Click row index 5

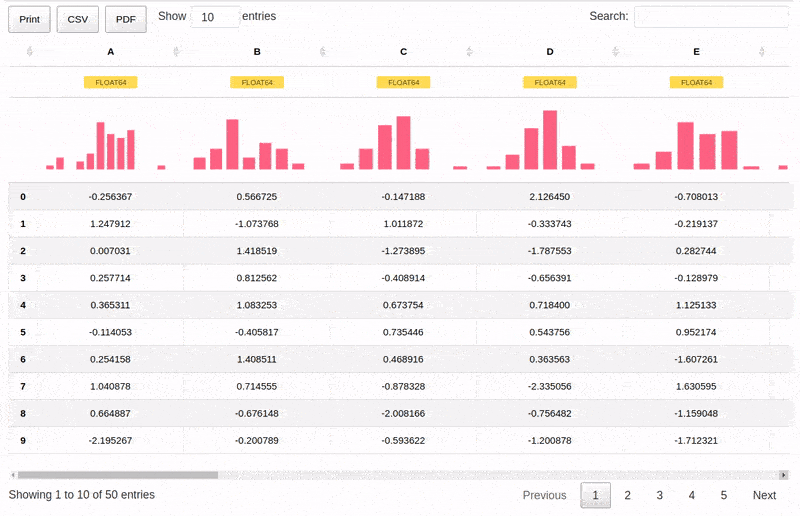point(23,332)
